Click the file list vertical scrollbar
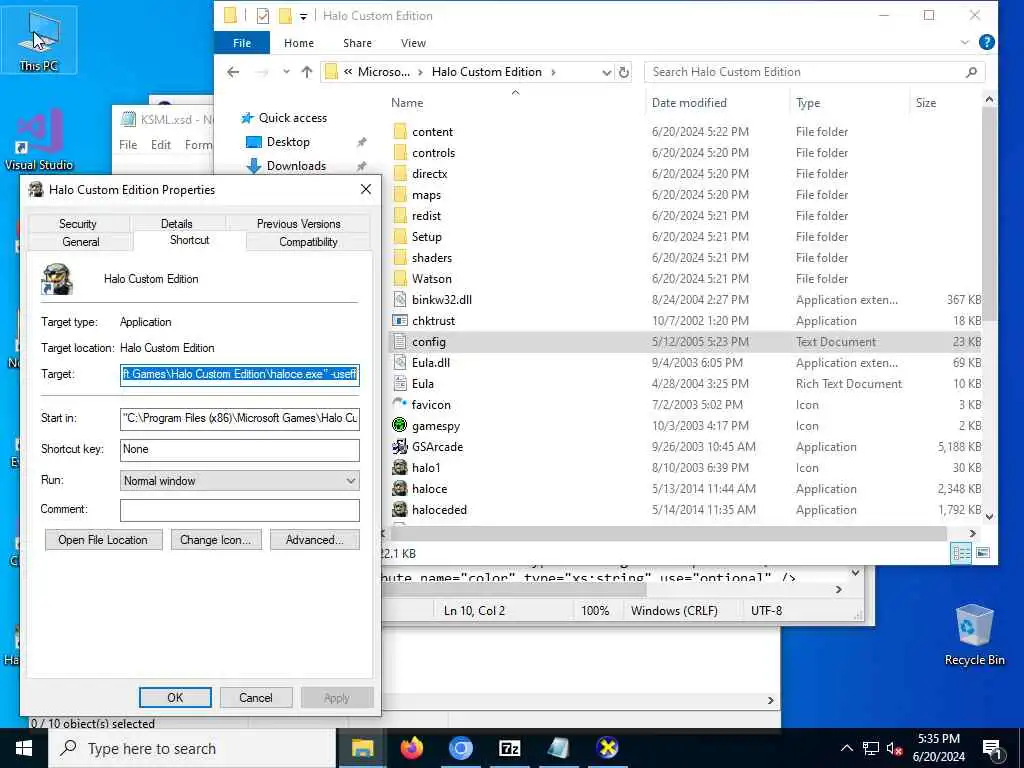1024x768 pixels. [x=989, y=215]
